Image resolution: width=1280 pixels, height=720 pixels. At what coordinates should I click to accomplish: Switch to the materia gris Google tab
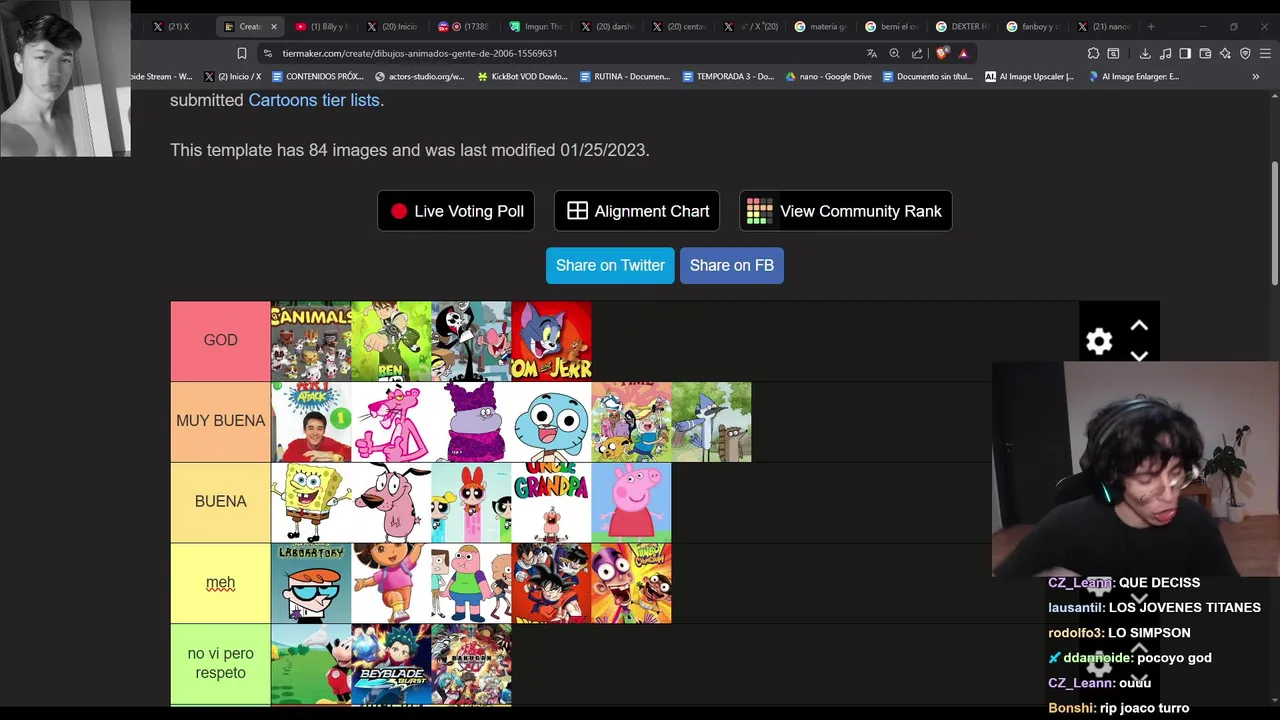tap(821, 26)
